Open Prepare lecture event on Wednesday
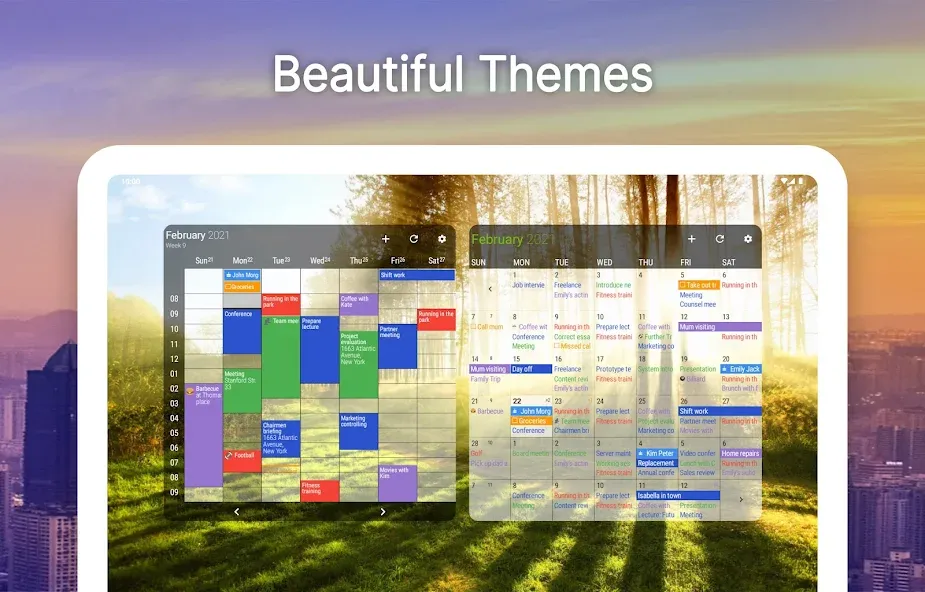Image resolution: width=925 pixels, height=592 pixels. tap(320, 350)
